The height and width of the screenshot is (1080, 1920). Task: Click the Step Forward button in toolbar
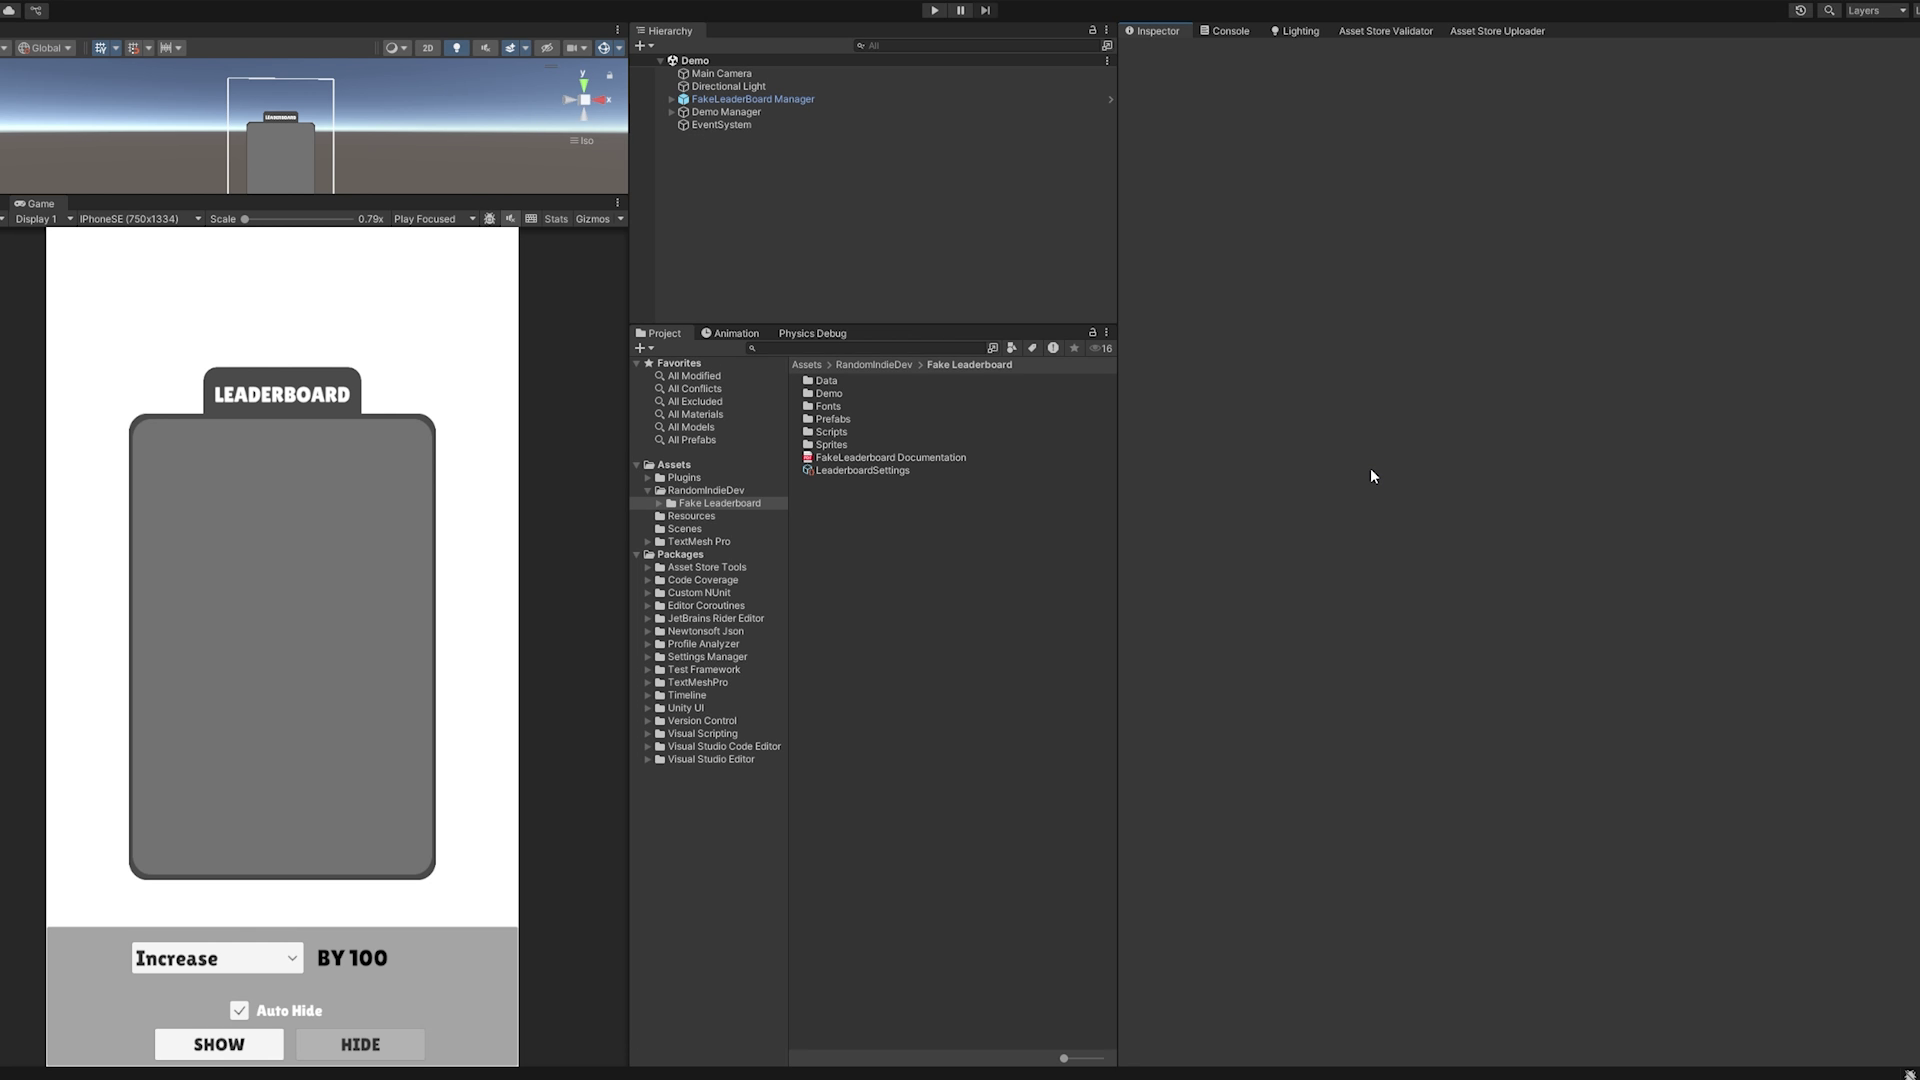coord(984,11)
